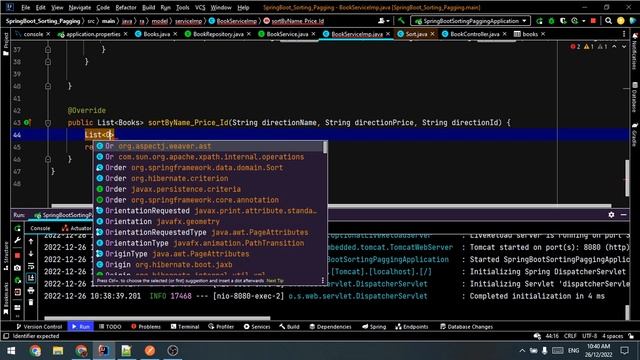Click the editor horizontal scrollbar
640x360 pixels.
tap(331, 206)
